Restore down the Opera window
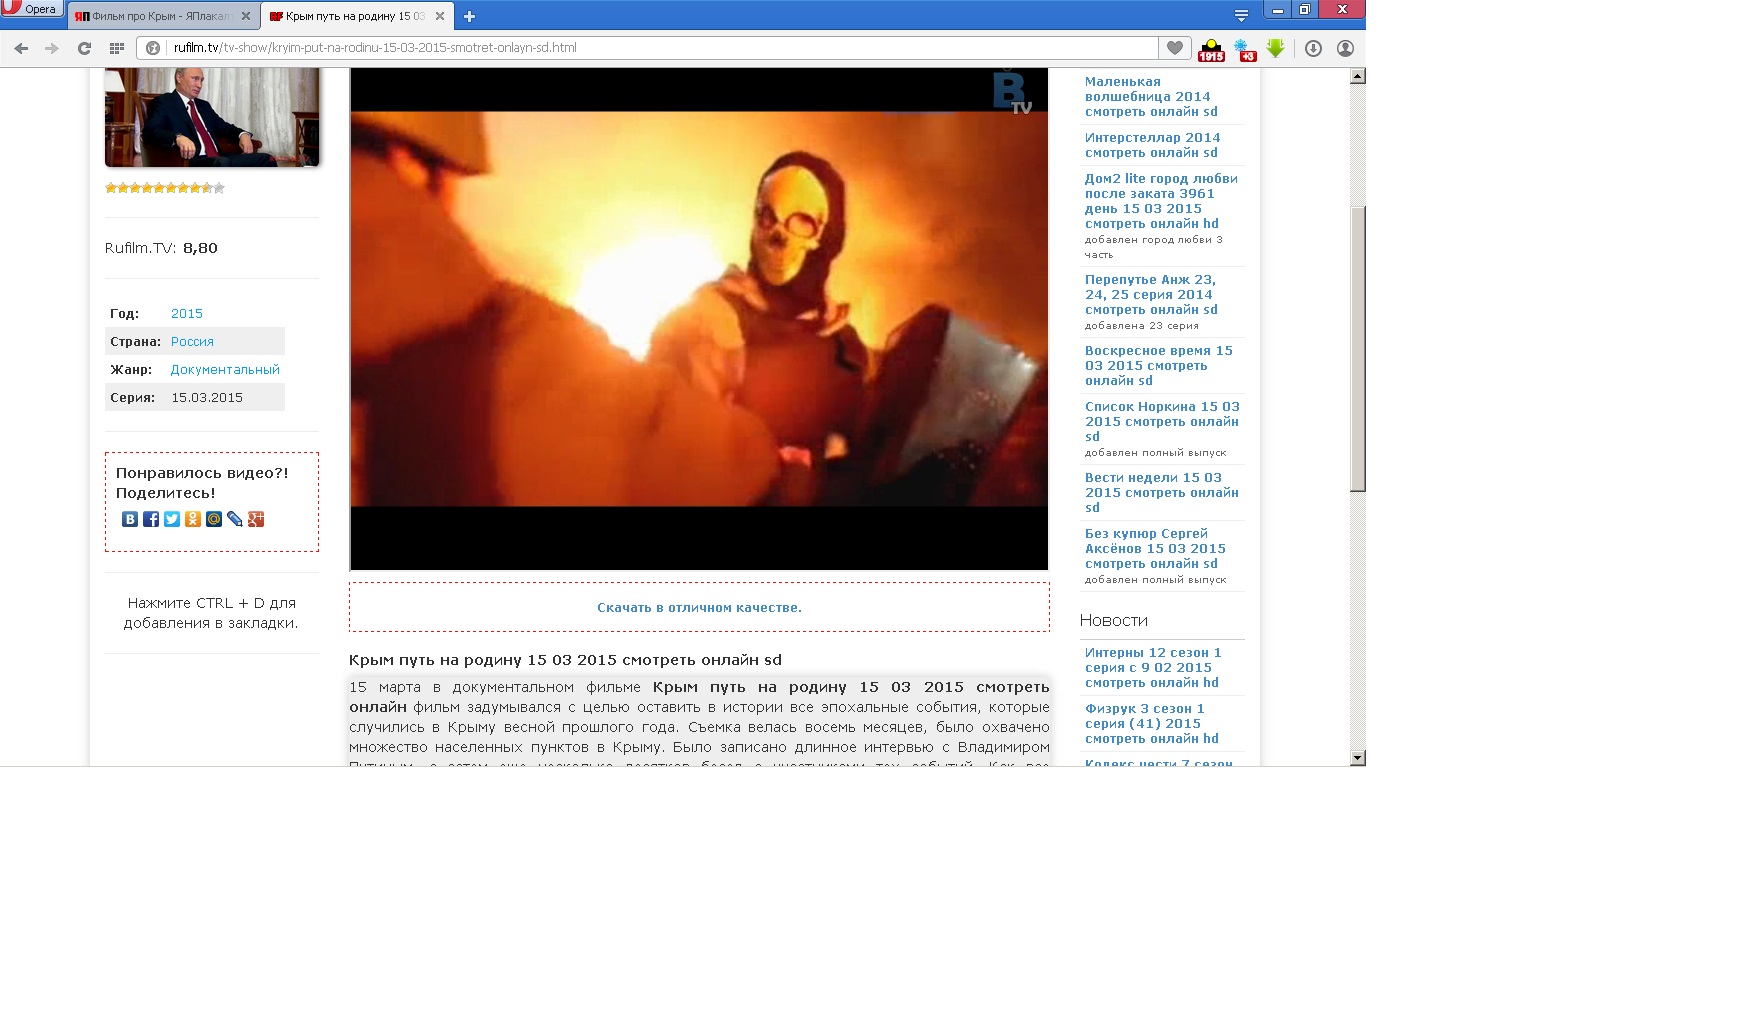Viewport: 1738px width, 1036px height. click(x=1304, y=9)
